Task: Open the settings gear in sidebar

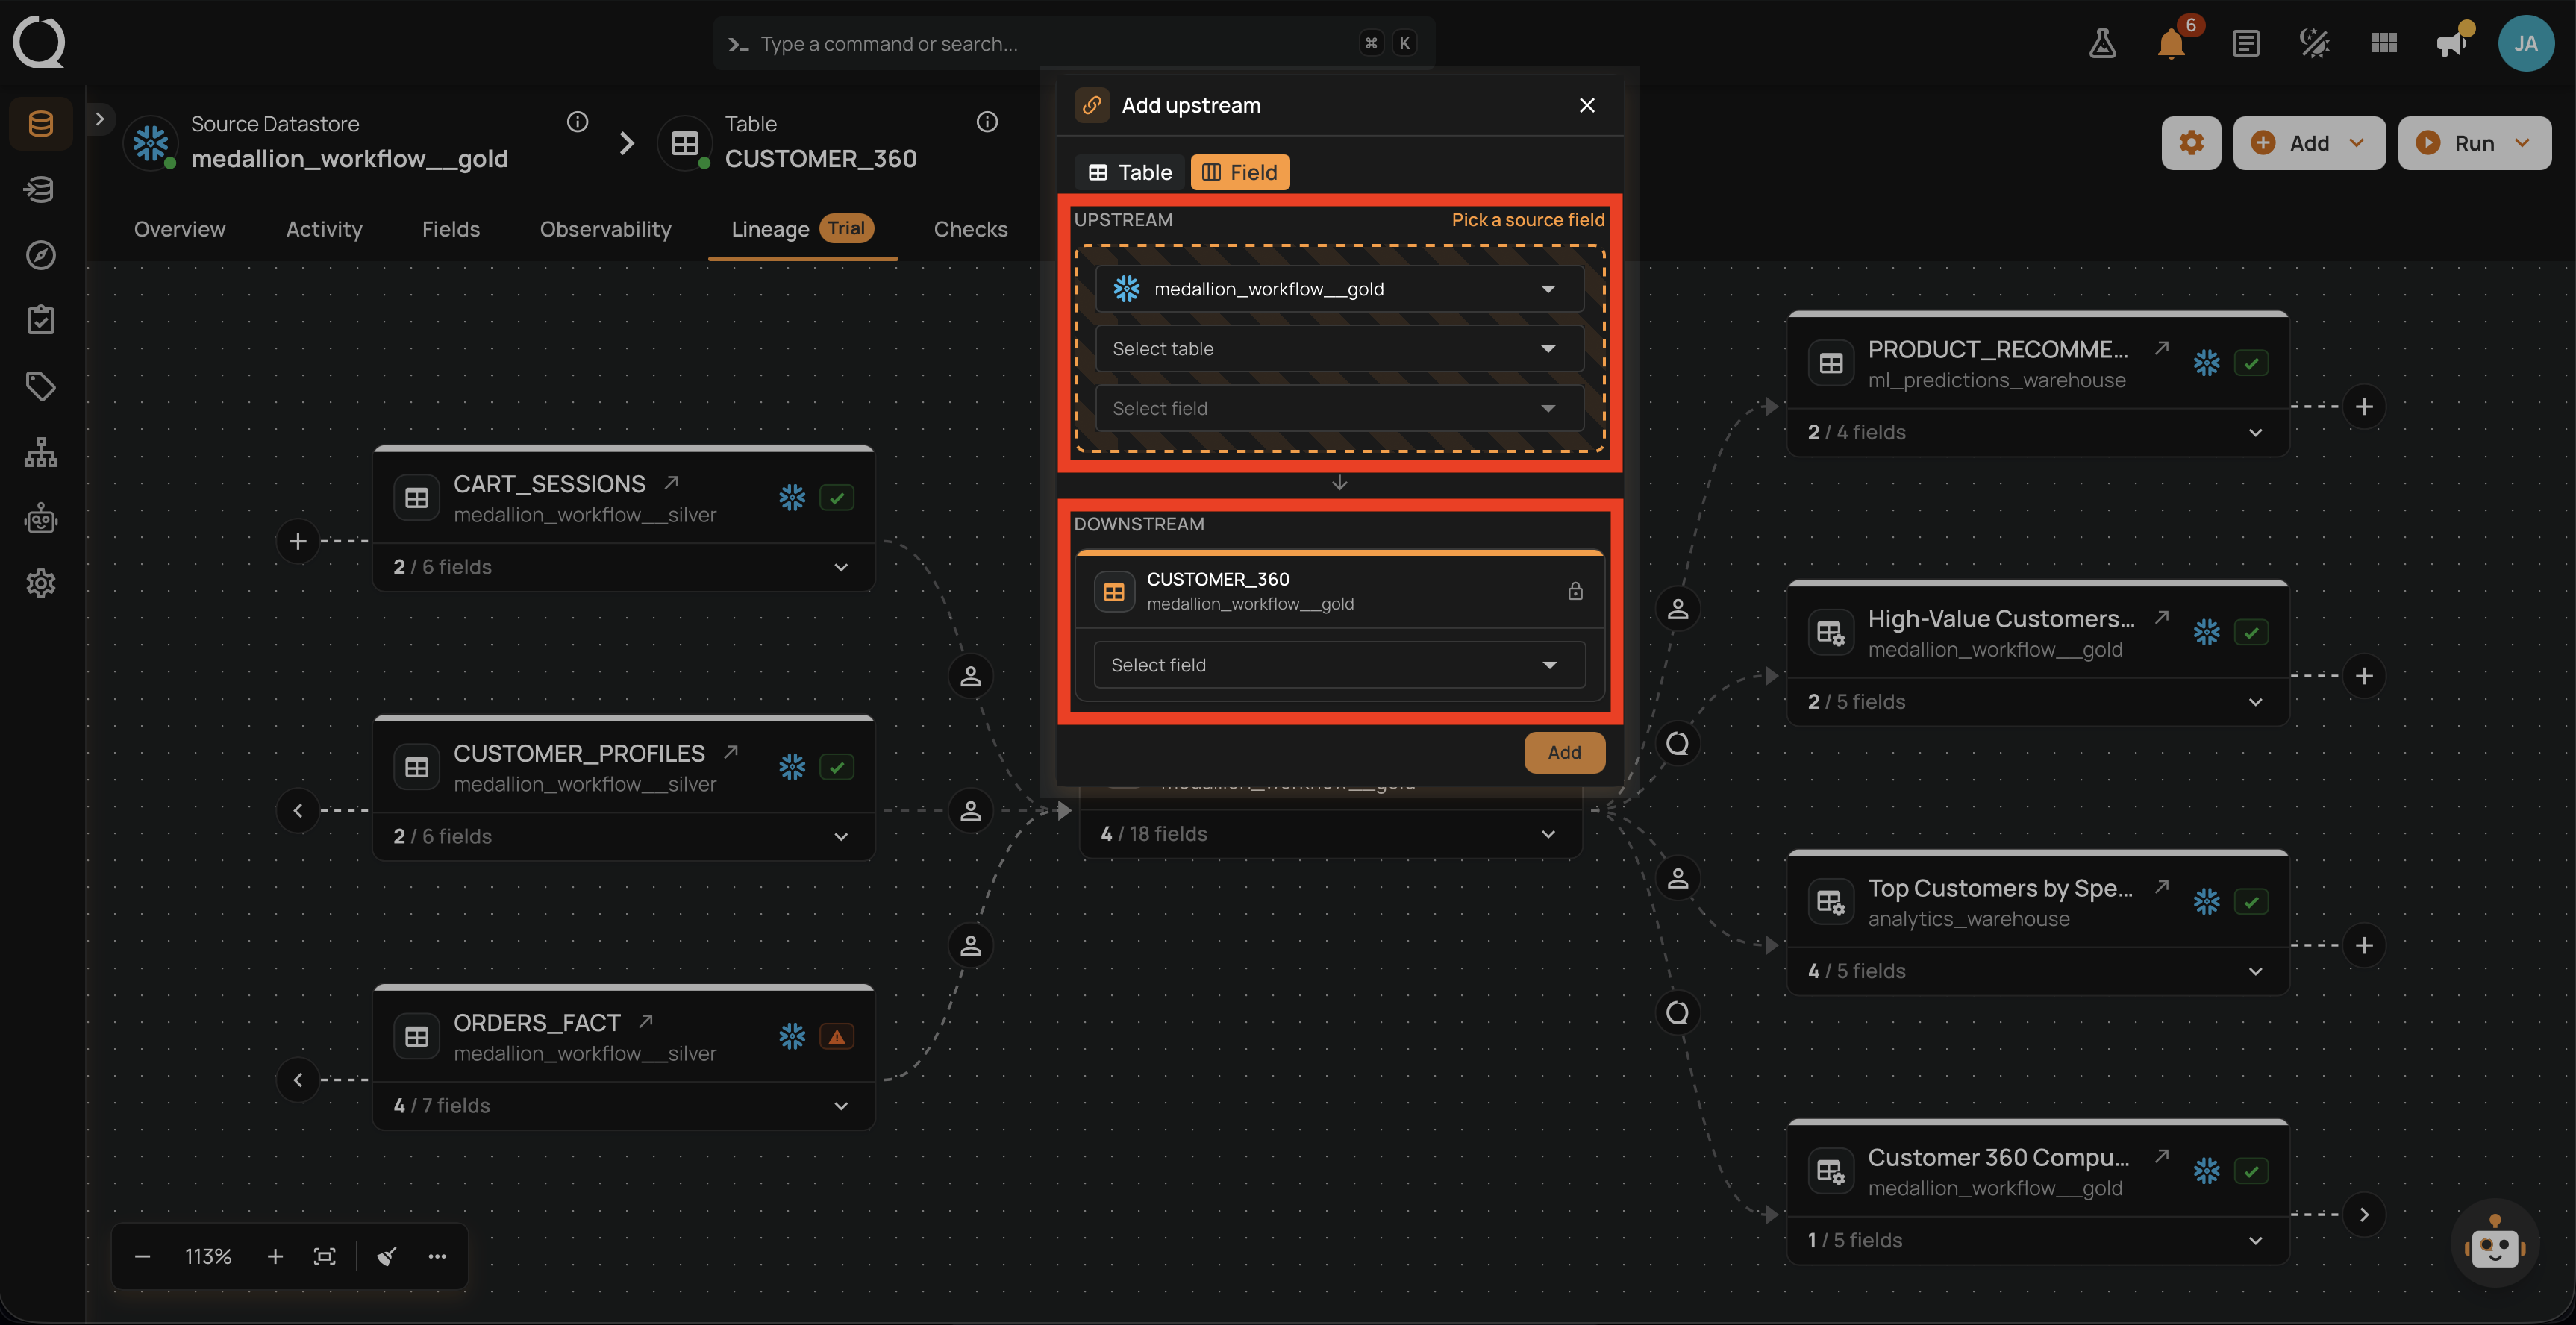Action: pyautogui.click(x=40, y=583)
